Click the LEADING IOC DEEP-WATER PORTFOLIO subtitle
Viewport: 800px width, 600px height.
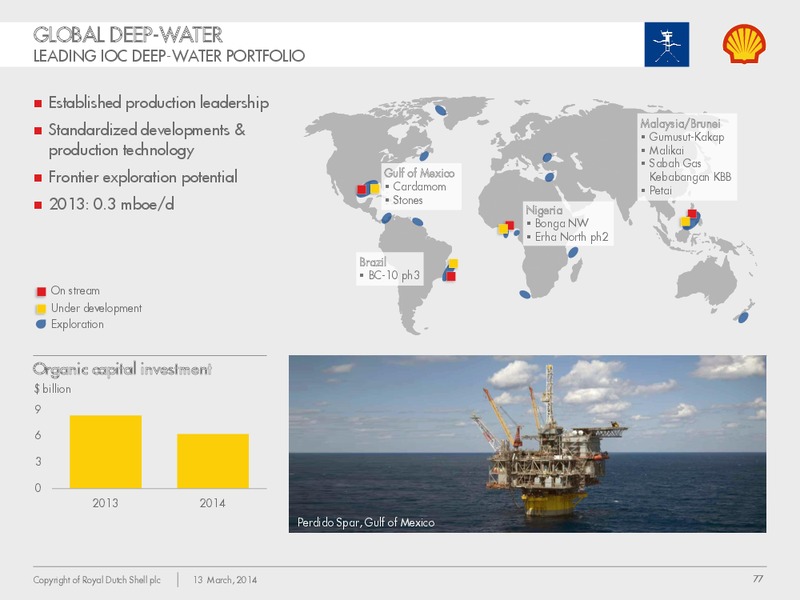[169, 56]
